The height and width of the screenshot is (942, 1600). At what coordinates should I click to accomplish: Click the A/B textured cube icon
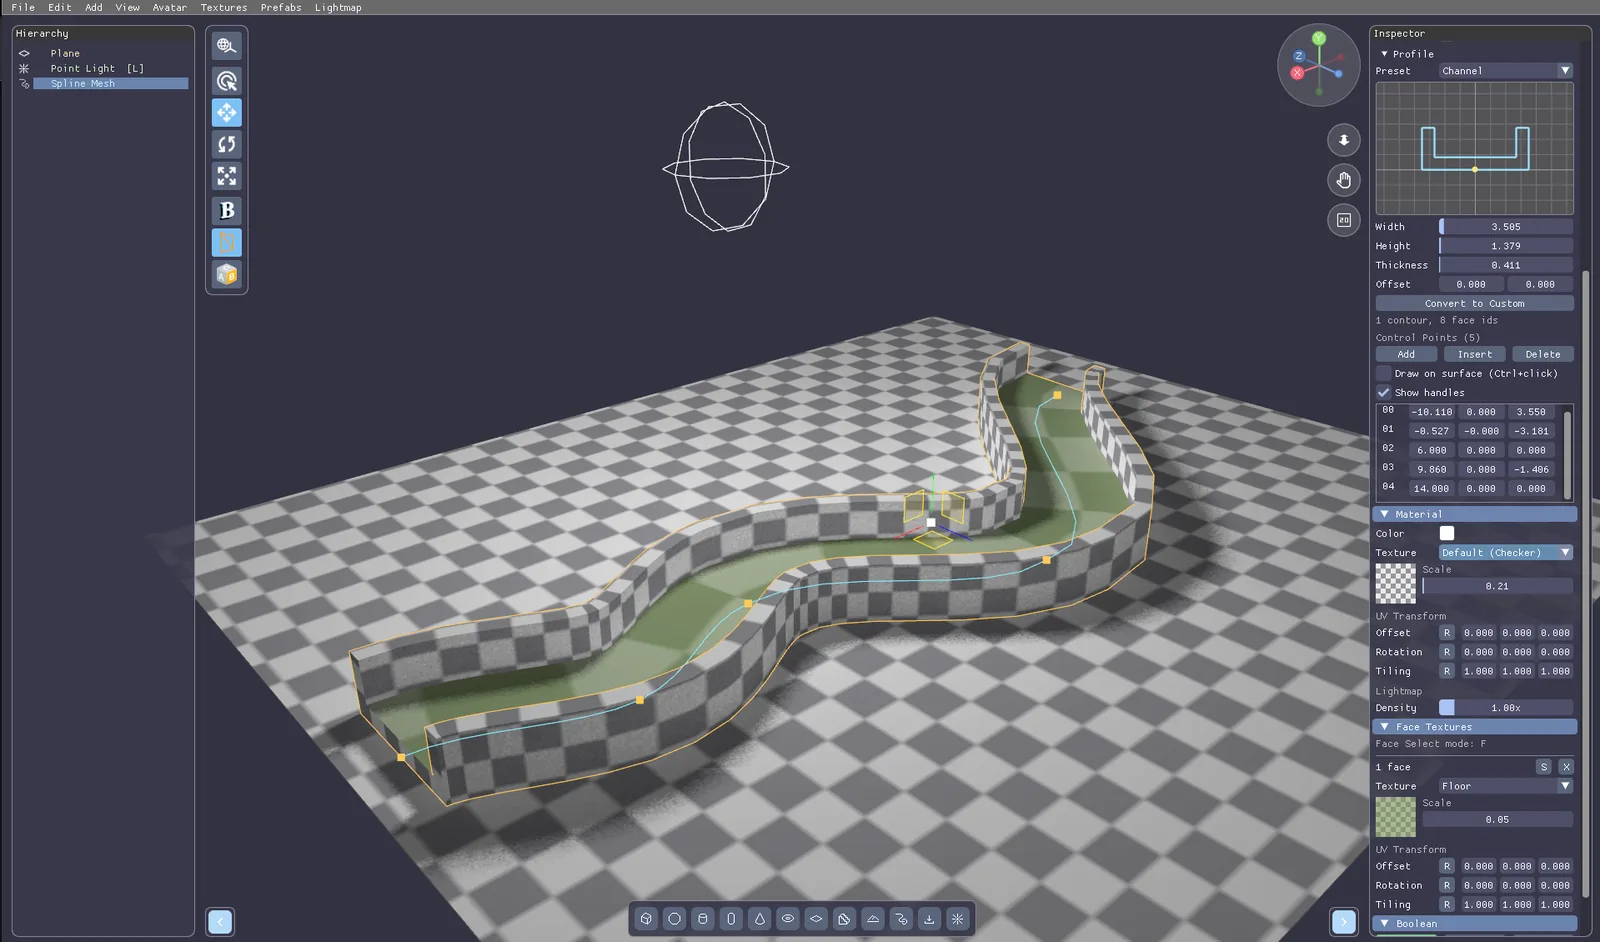(227, 274)
